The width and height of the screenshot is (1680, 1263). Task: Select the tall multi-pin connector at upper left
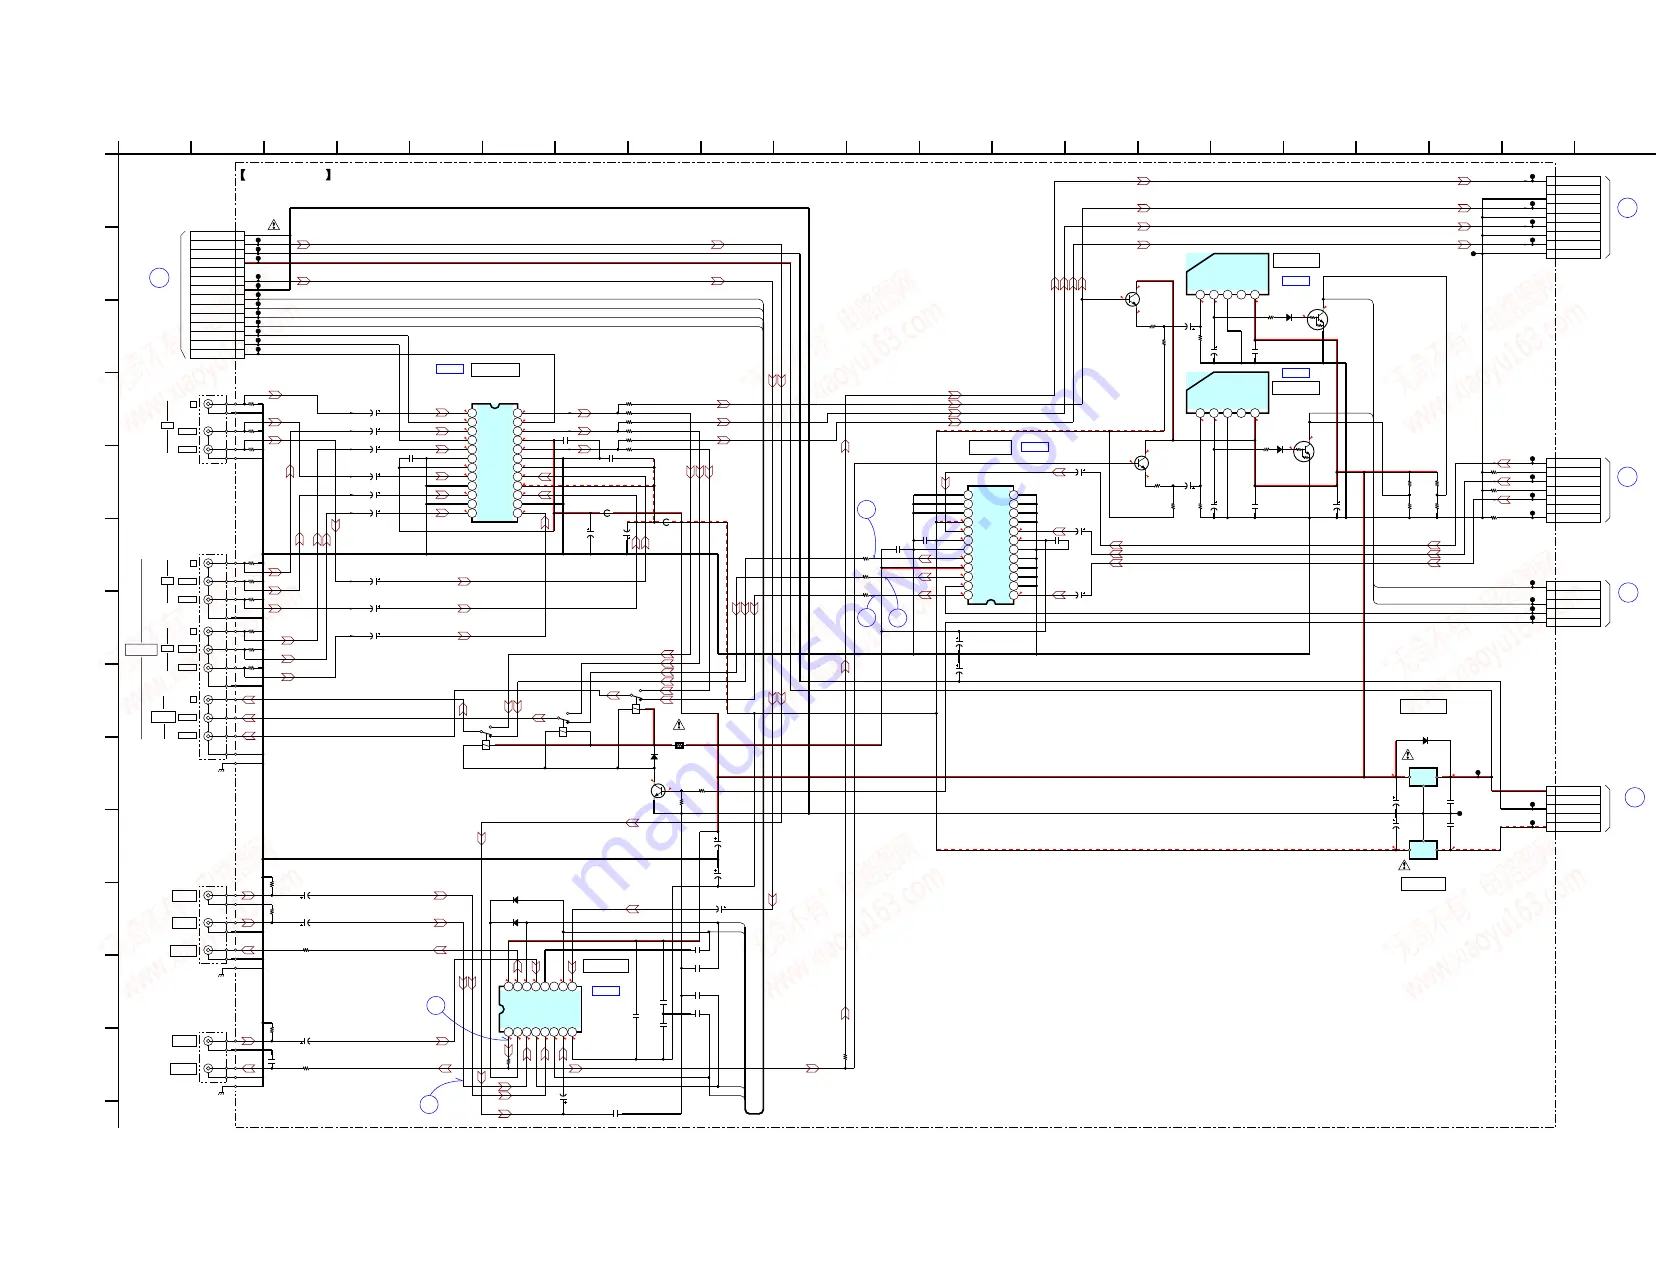tap(217, 295)
